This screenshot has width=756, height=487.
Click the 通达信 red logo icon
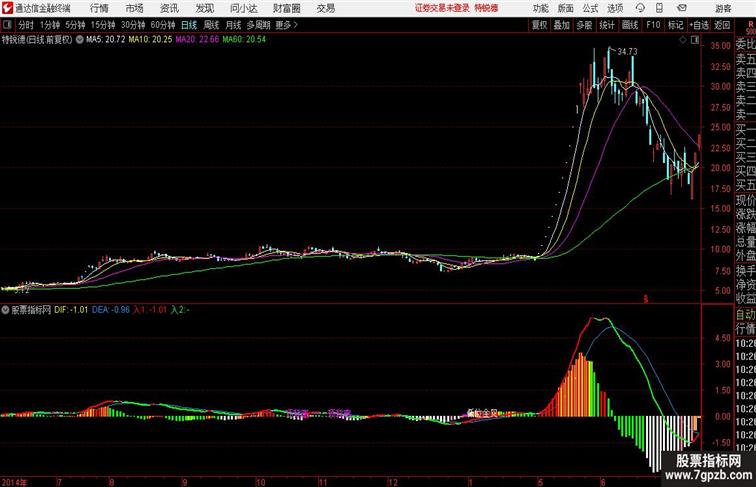coord(7,8)
